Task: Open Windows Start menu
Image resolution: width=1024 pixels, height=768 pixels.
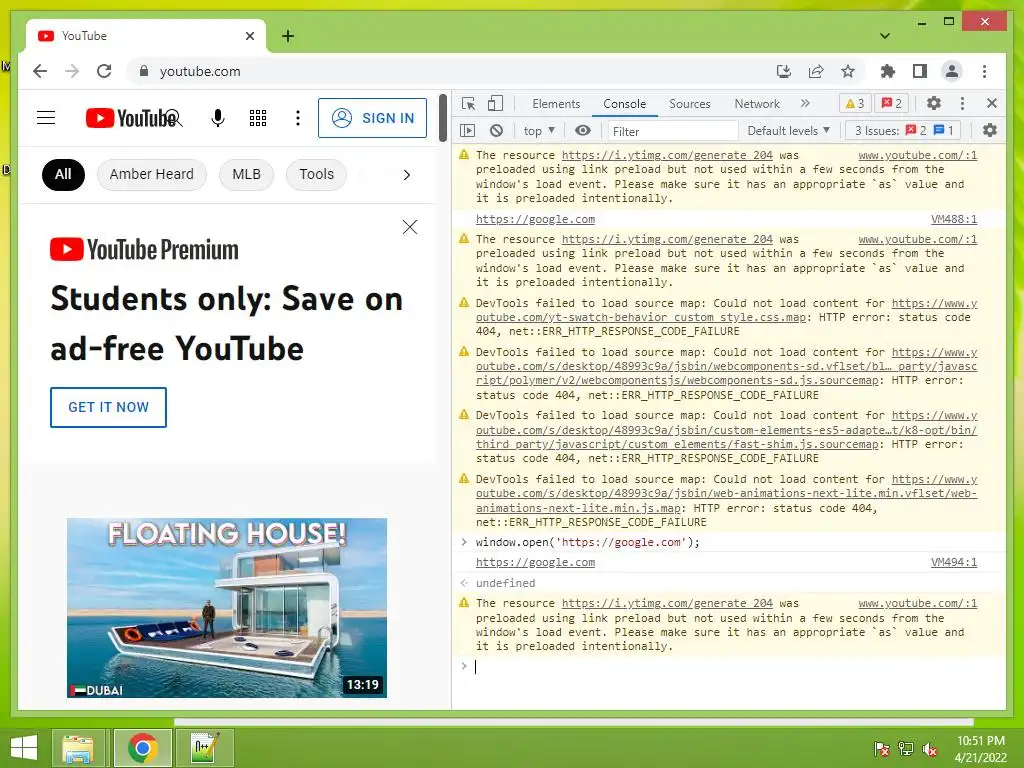Action: point(24,748)
